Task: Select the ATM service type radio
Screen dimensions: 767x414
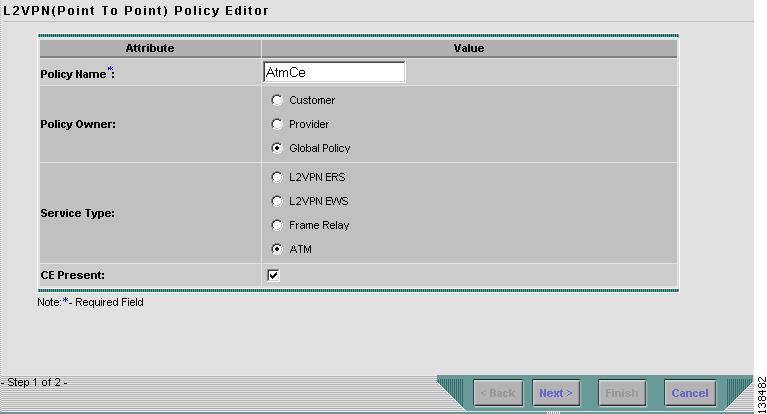Action: coord(277,249)
